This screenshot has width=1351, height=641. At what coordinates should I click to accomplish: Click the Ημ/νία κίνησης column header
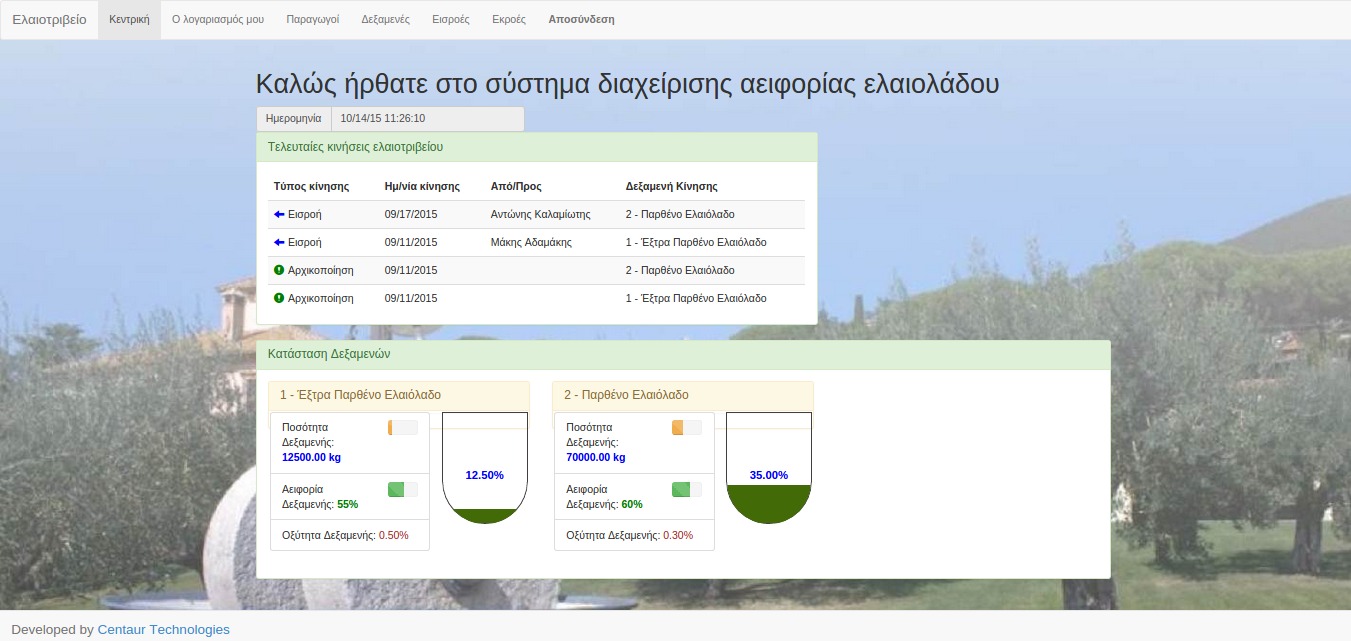coord(421,186)
